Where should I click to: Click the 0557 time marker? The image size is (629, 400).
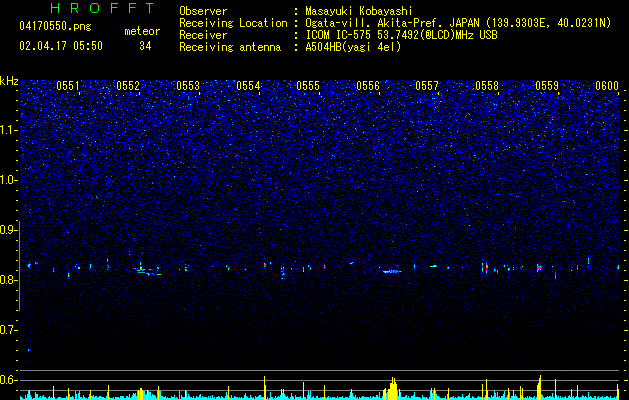click(427, 86)
